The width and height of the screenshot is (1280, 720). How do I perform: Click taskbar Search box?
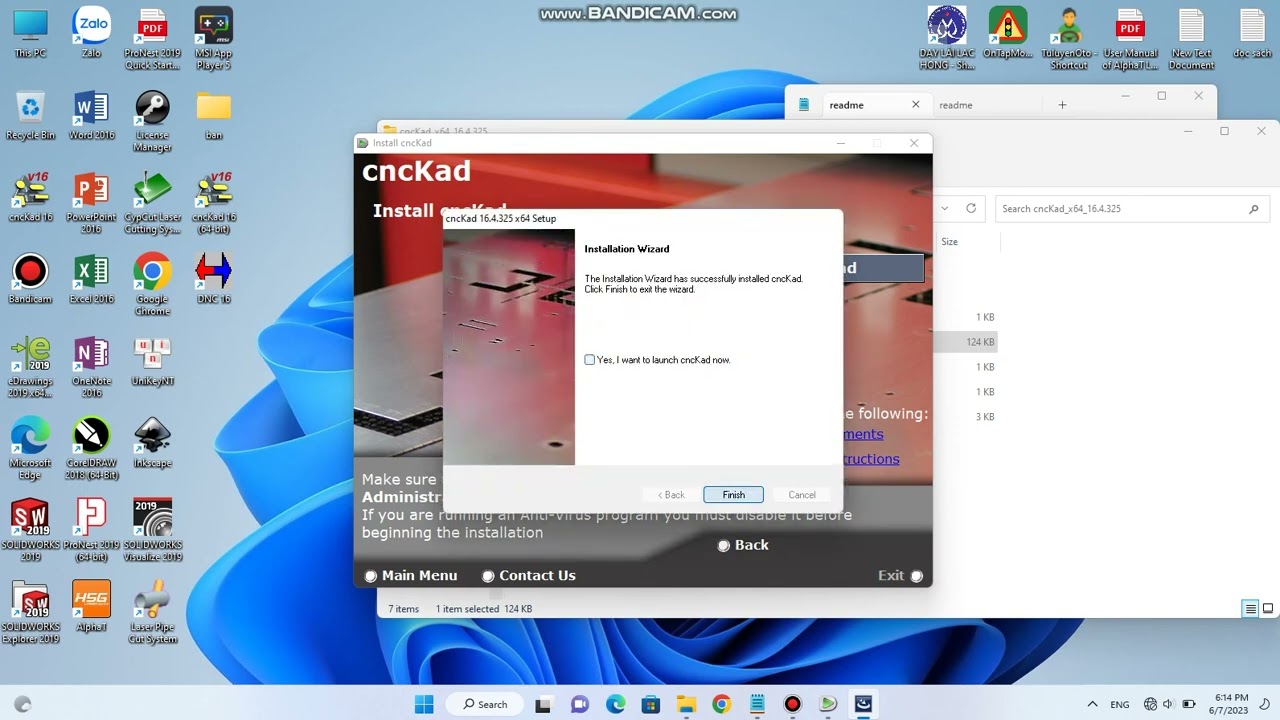(x=486, y=704)
